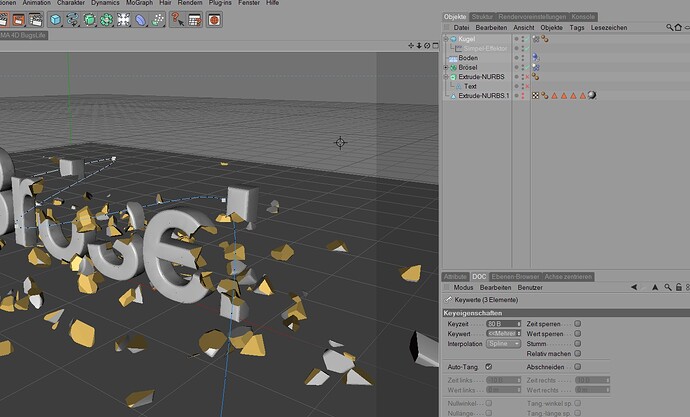
Task: Open the render settings clapperboard icon
Action: point(36,20)
